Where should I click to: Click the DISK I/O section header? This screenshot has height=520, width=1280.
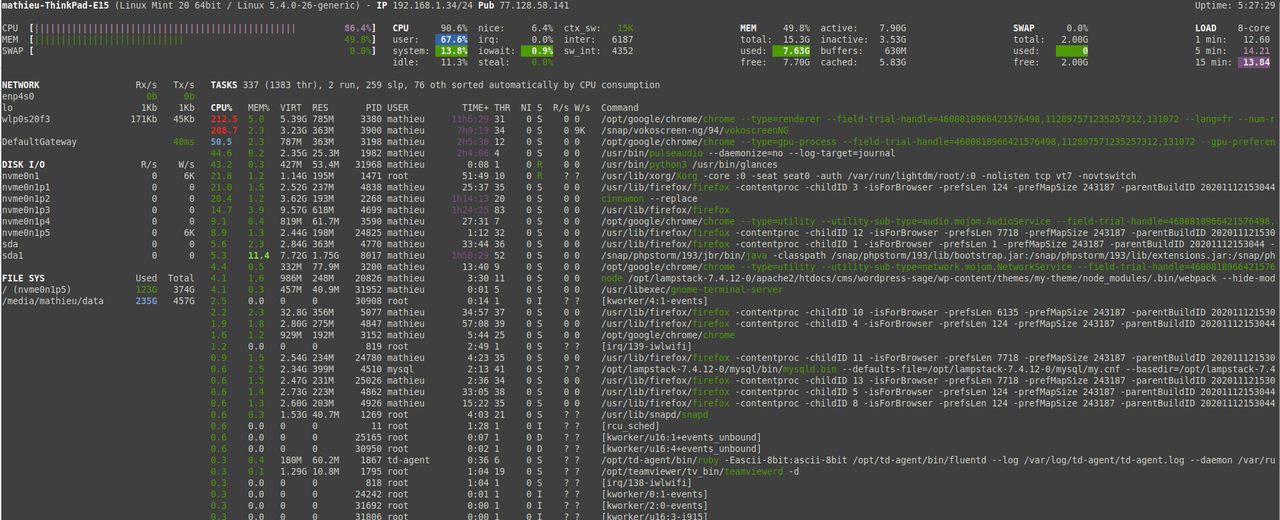(x=25, y=163)
